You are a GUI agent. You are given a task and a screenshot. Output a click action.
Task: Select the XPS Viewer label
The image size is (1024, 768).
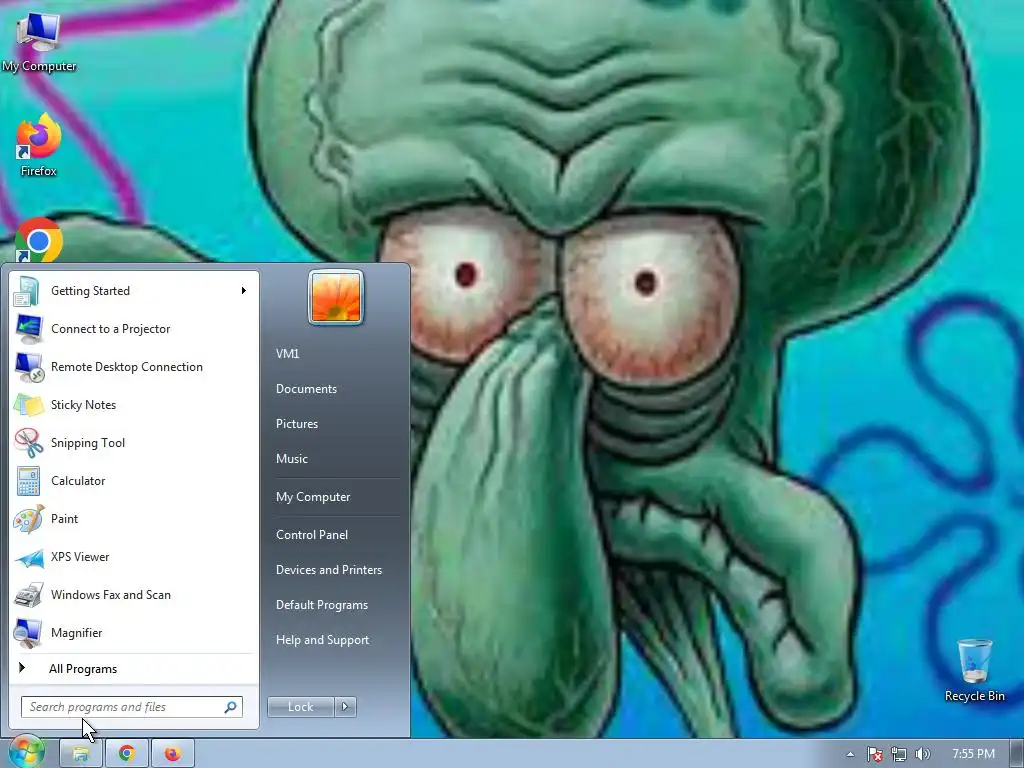tap(80, 556)
